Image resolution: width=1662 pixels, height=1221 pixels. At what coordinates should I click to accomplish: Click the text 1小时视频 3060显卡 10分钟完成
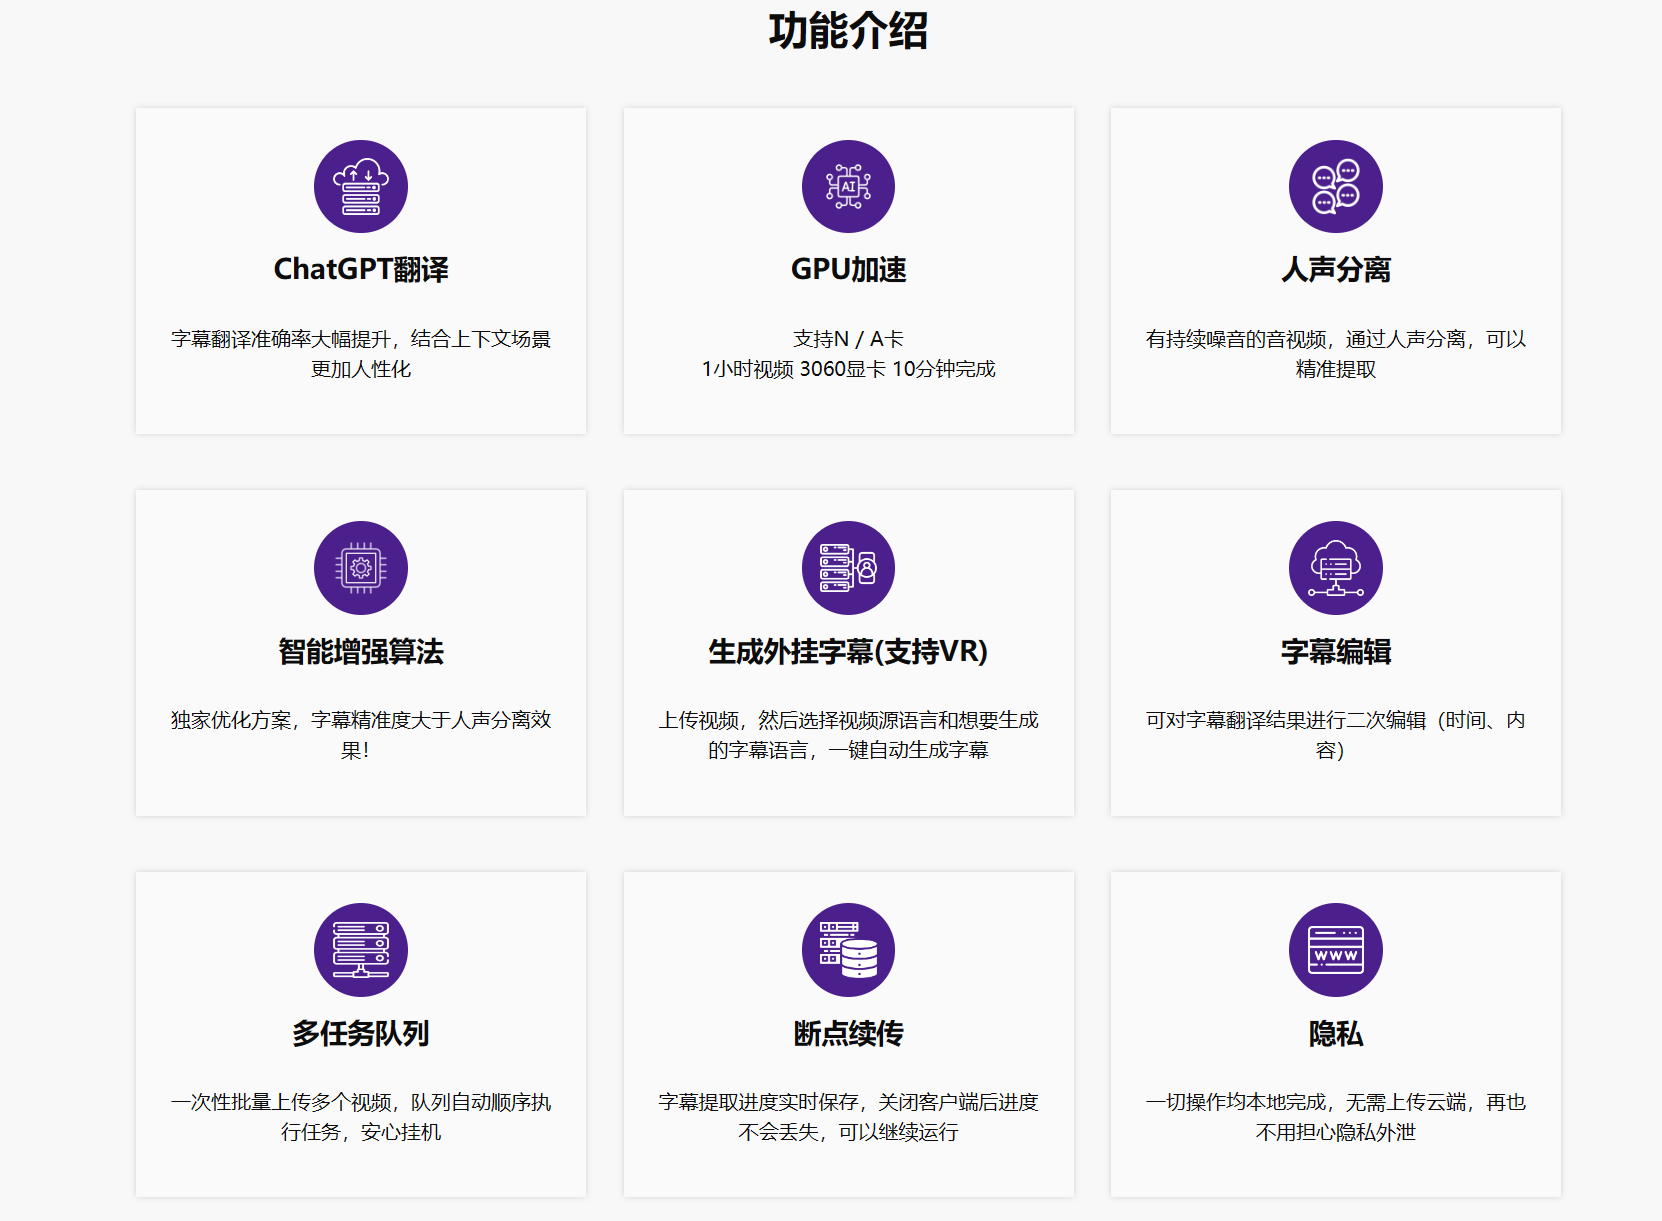click(848, 369)
